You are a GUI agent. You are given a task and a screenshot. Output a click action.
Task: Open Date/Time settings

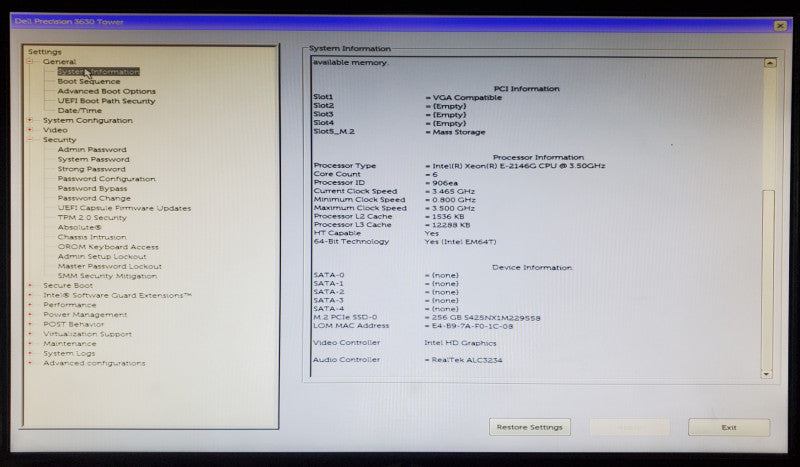[x=80, y=111]
